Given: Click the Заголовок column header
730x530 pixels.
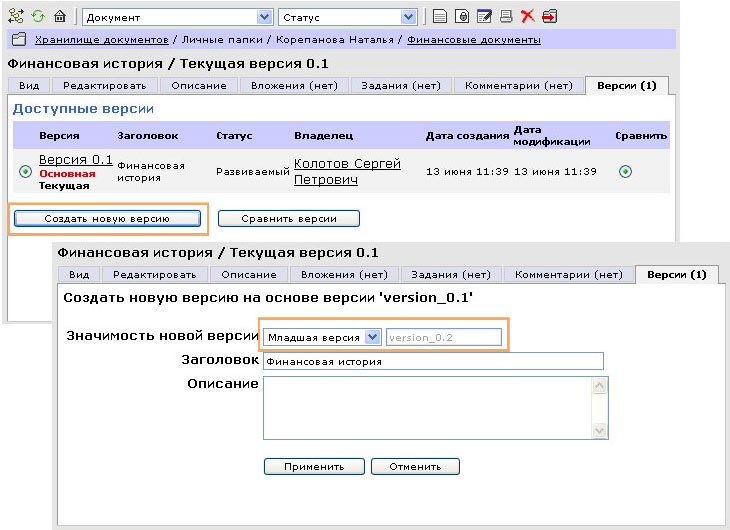Looking at the screenshot, I should pos(148,136).
